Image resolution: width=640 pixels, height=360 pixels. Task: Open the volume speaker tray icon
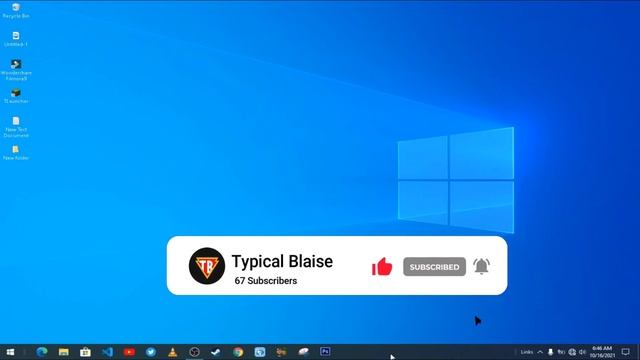582,352
